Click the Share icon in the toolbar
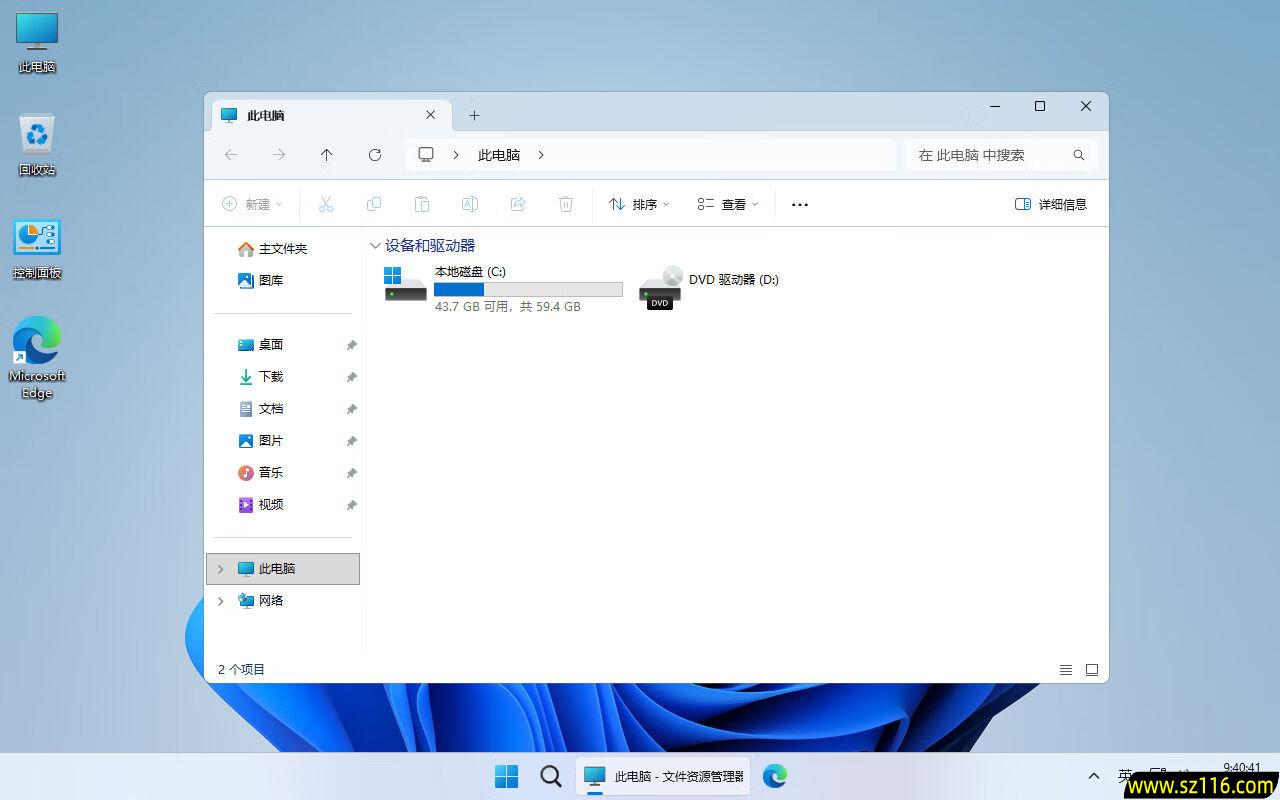Viewport: 1280px width, 800px height. (x=518, y=204)
